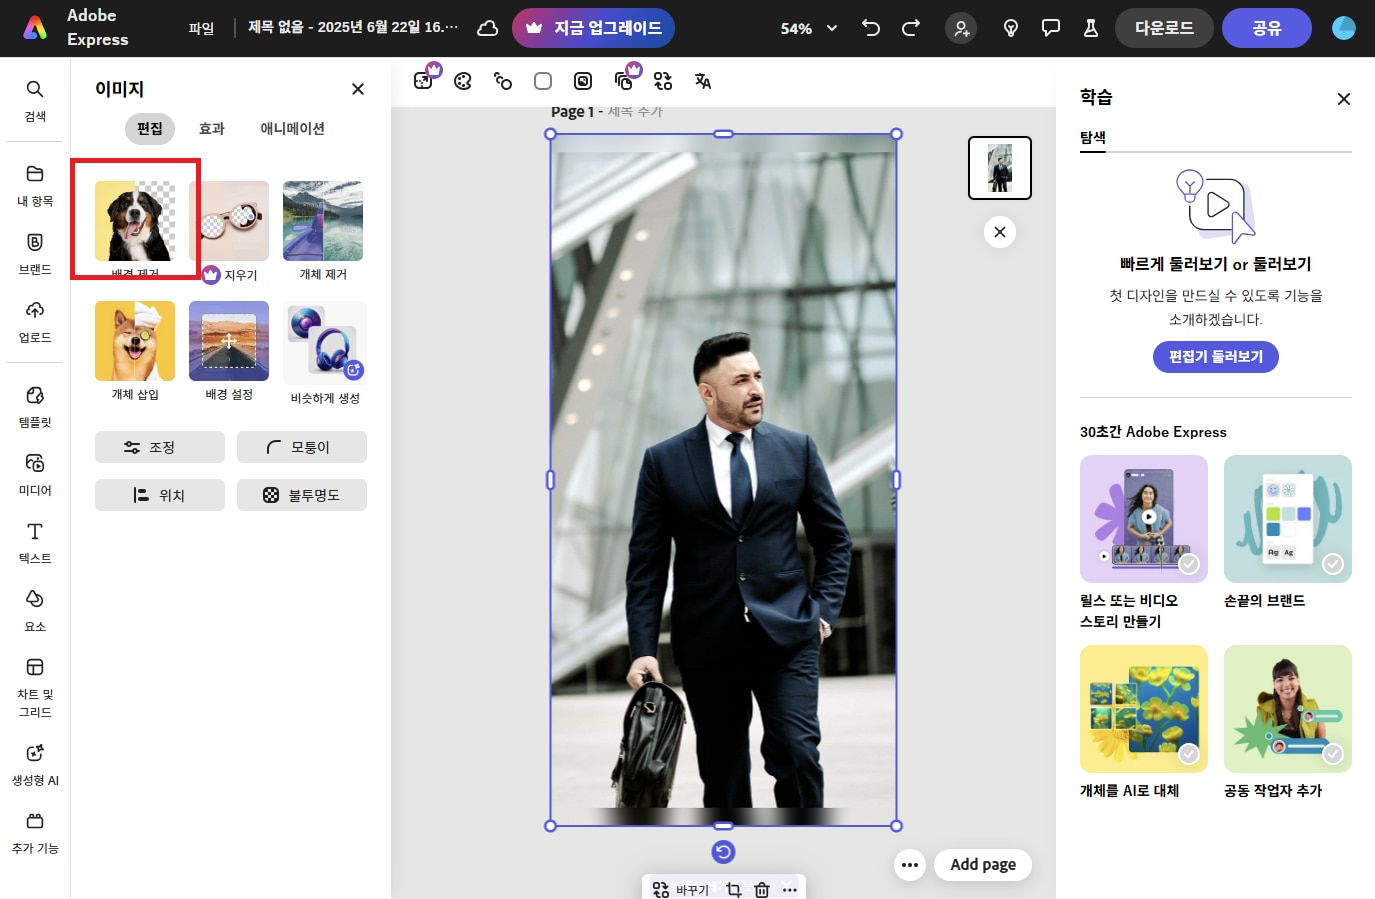The image size is (1375, 899).
Task: Open the 요소 elements panel
Action: pos(35,611)
